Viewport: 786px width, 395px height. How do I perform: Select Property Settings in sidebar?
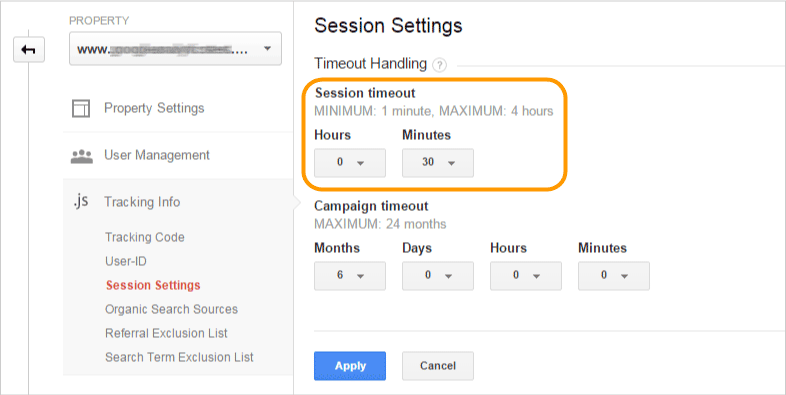[154, 108]
